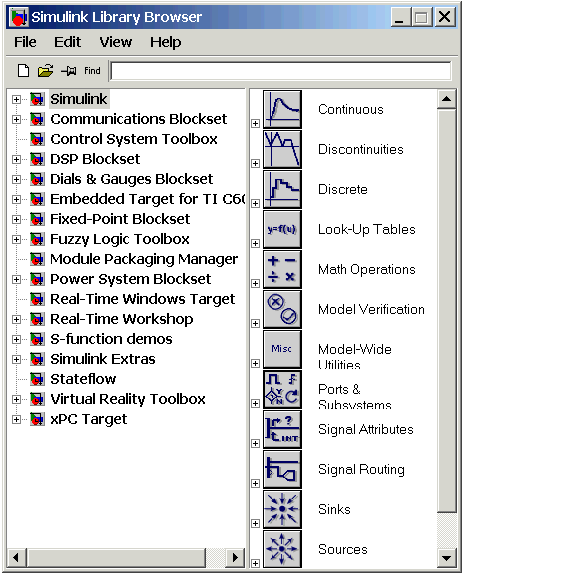
Task: Open the View menu
Action: (x=115, y=42)
